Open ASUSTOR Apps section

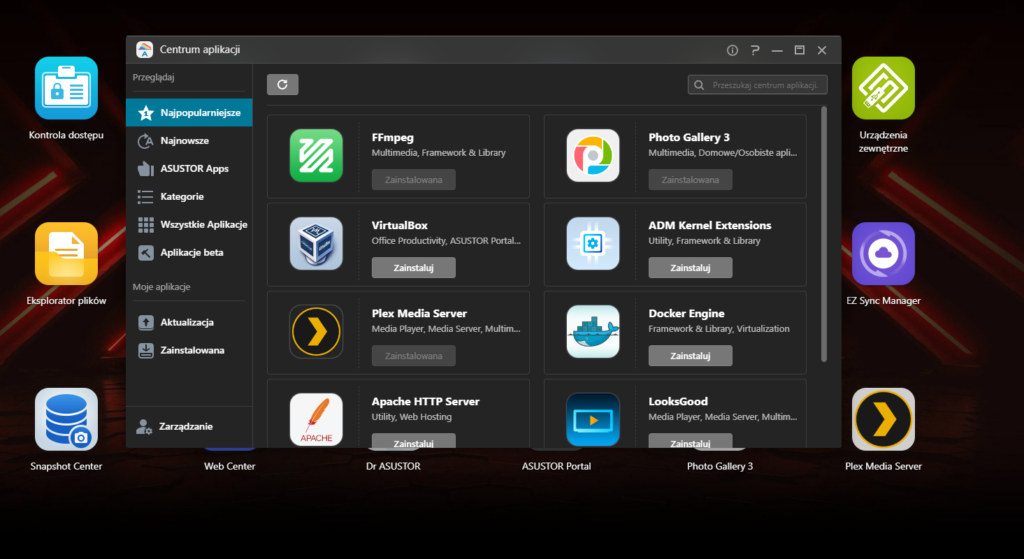[x=189, y=168]
